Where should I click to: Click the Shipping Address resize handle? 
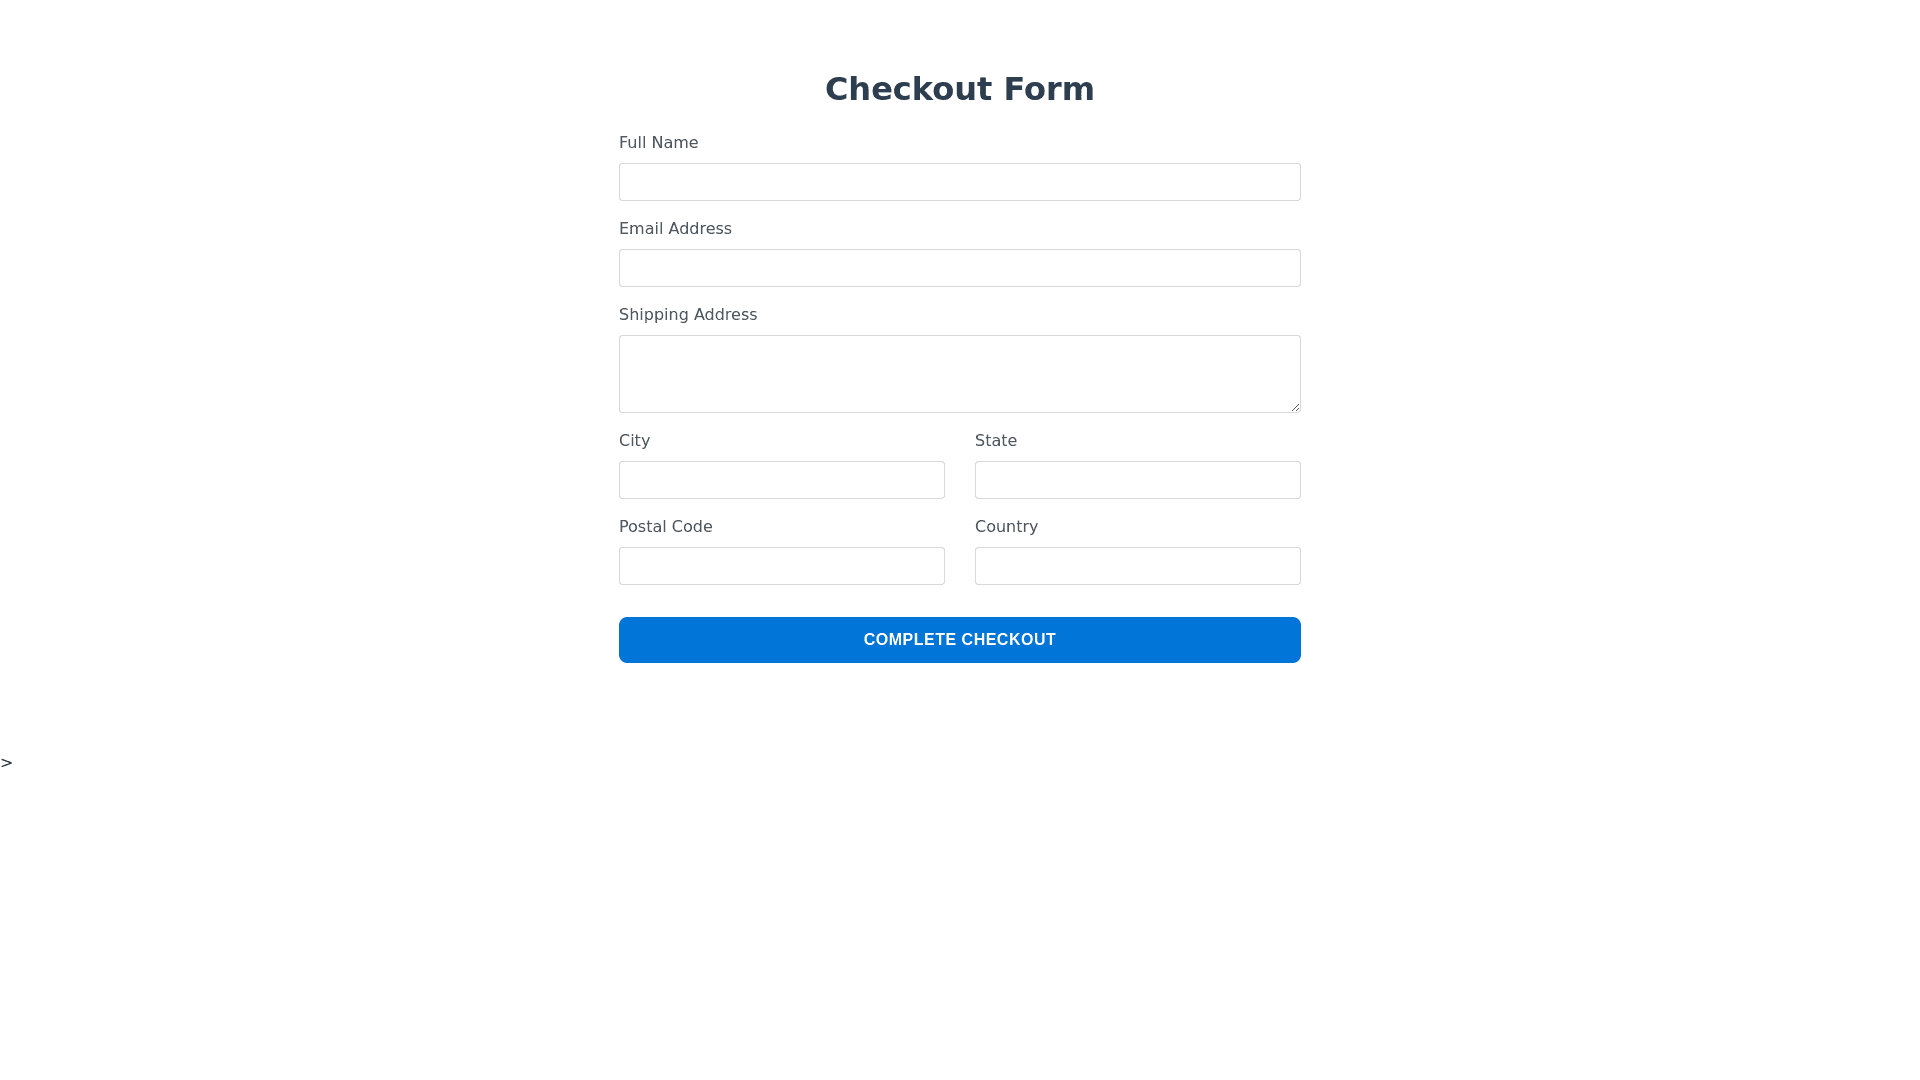pos(1295,407)
